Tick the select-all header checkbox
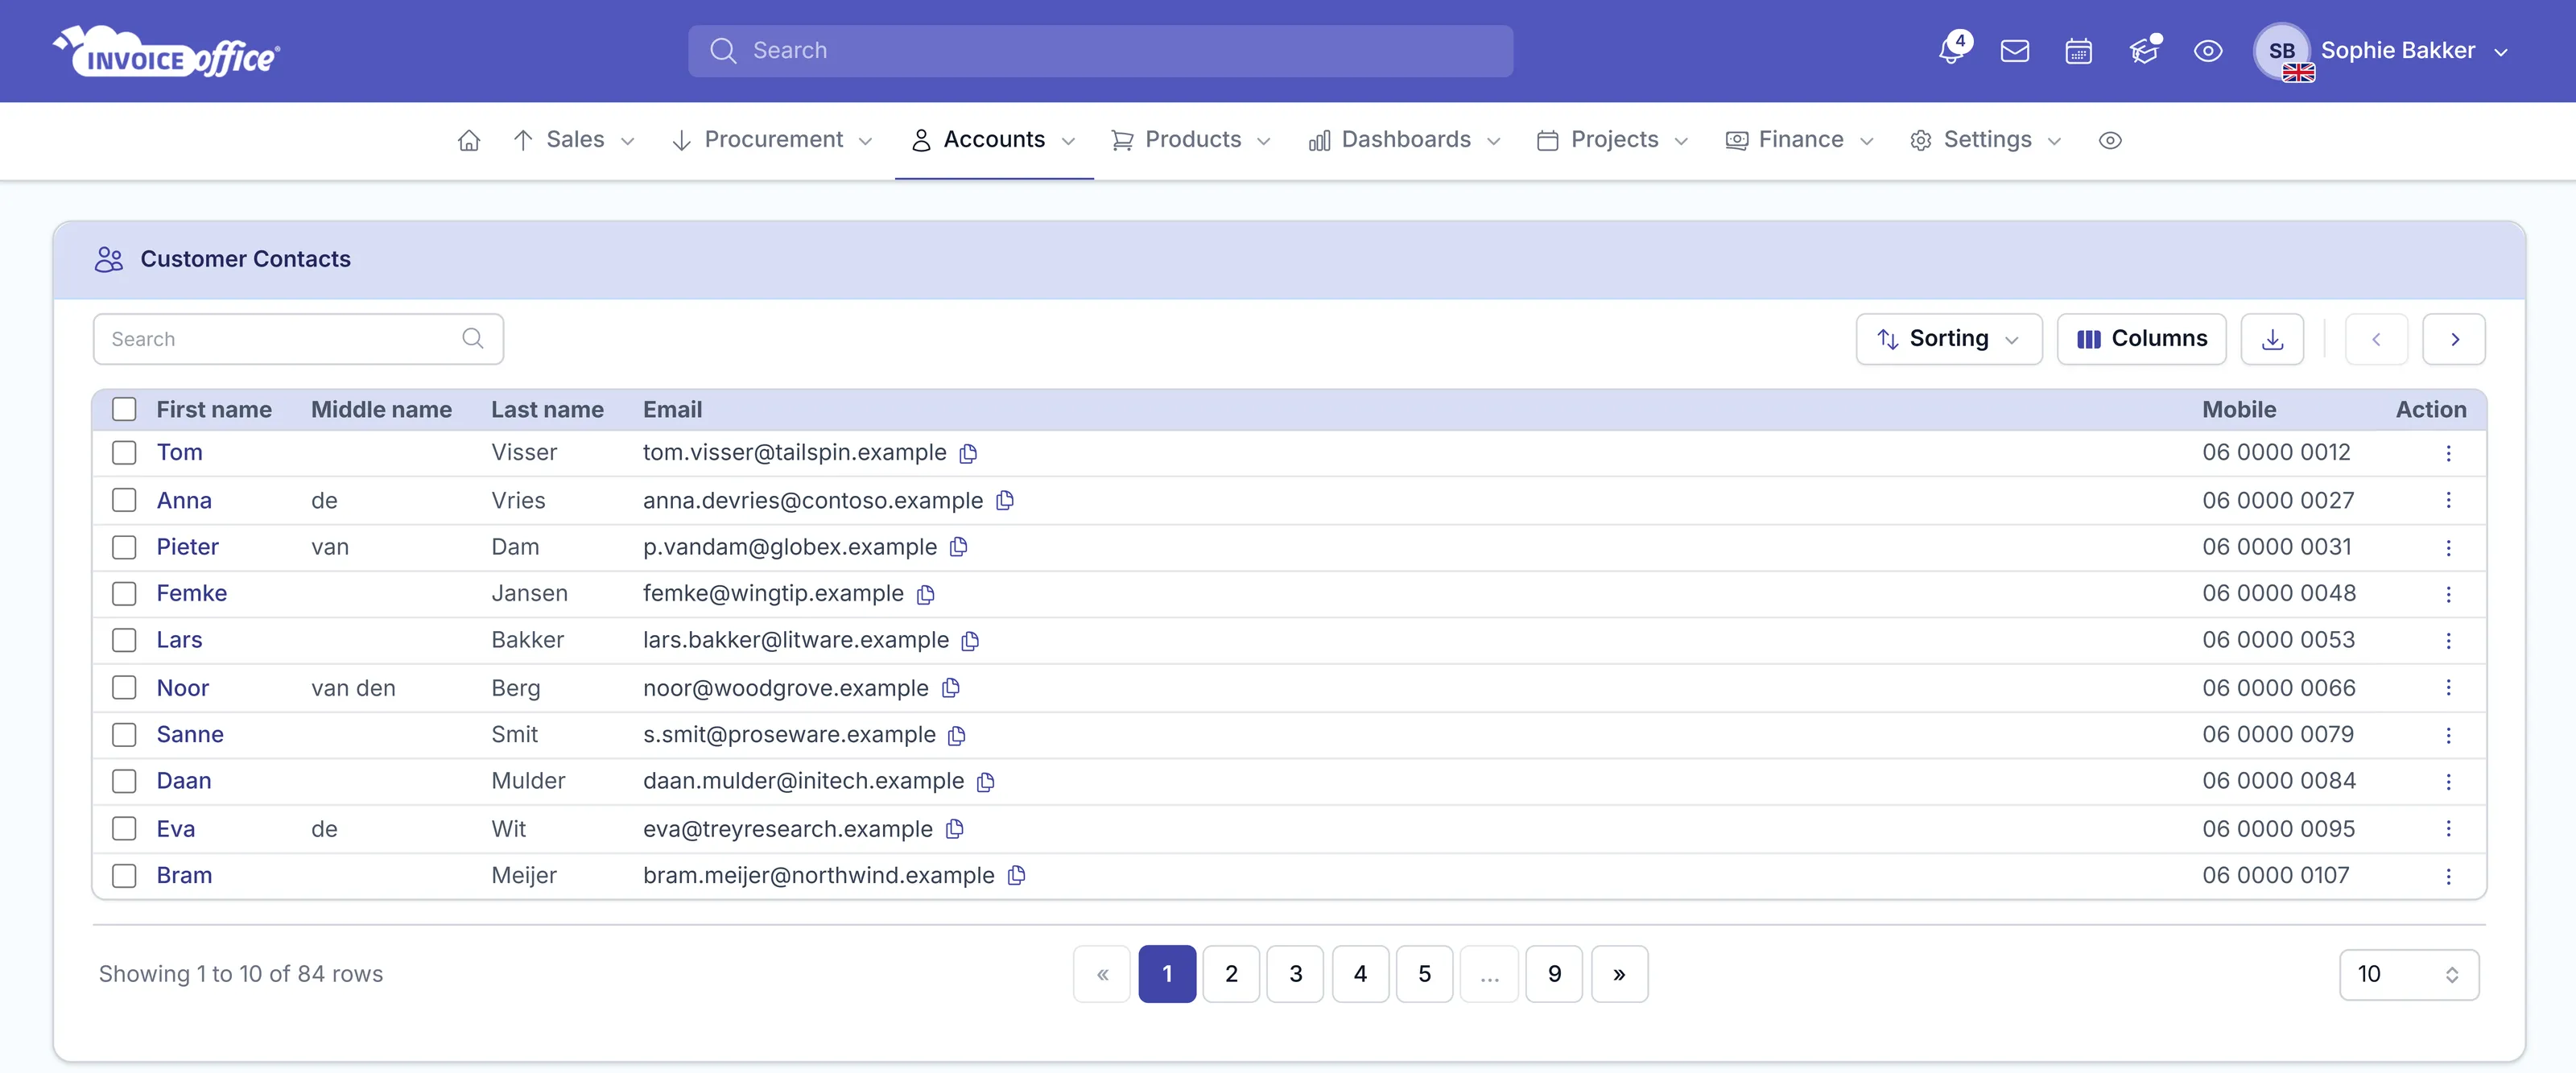The height and width of the screenshot is (1073, 2576). tap(124, 409)
